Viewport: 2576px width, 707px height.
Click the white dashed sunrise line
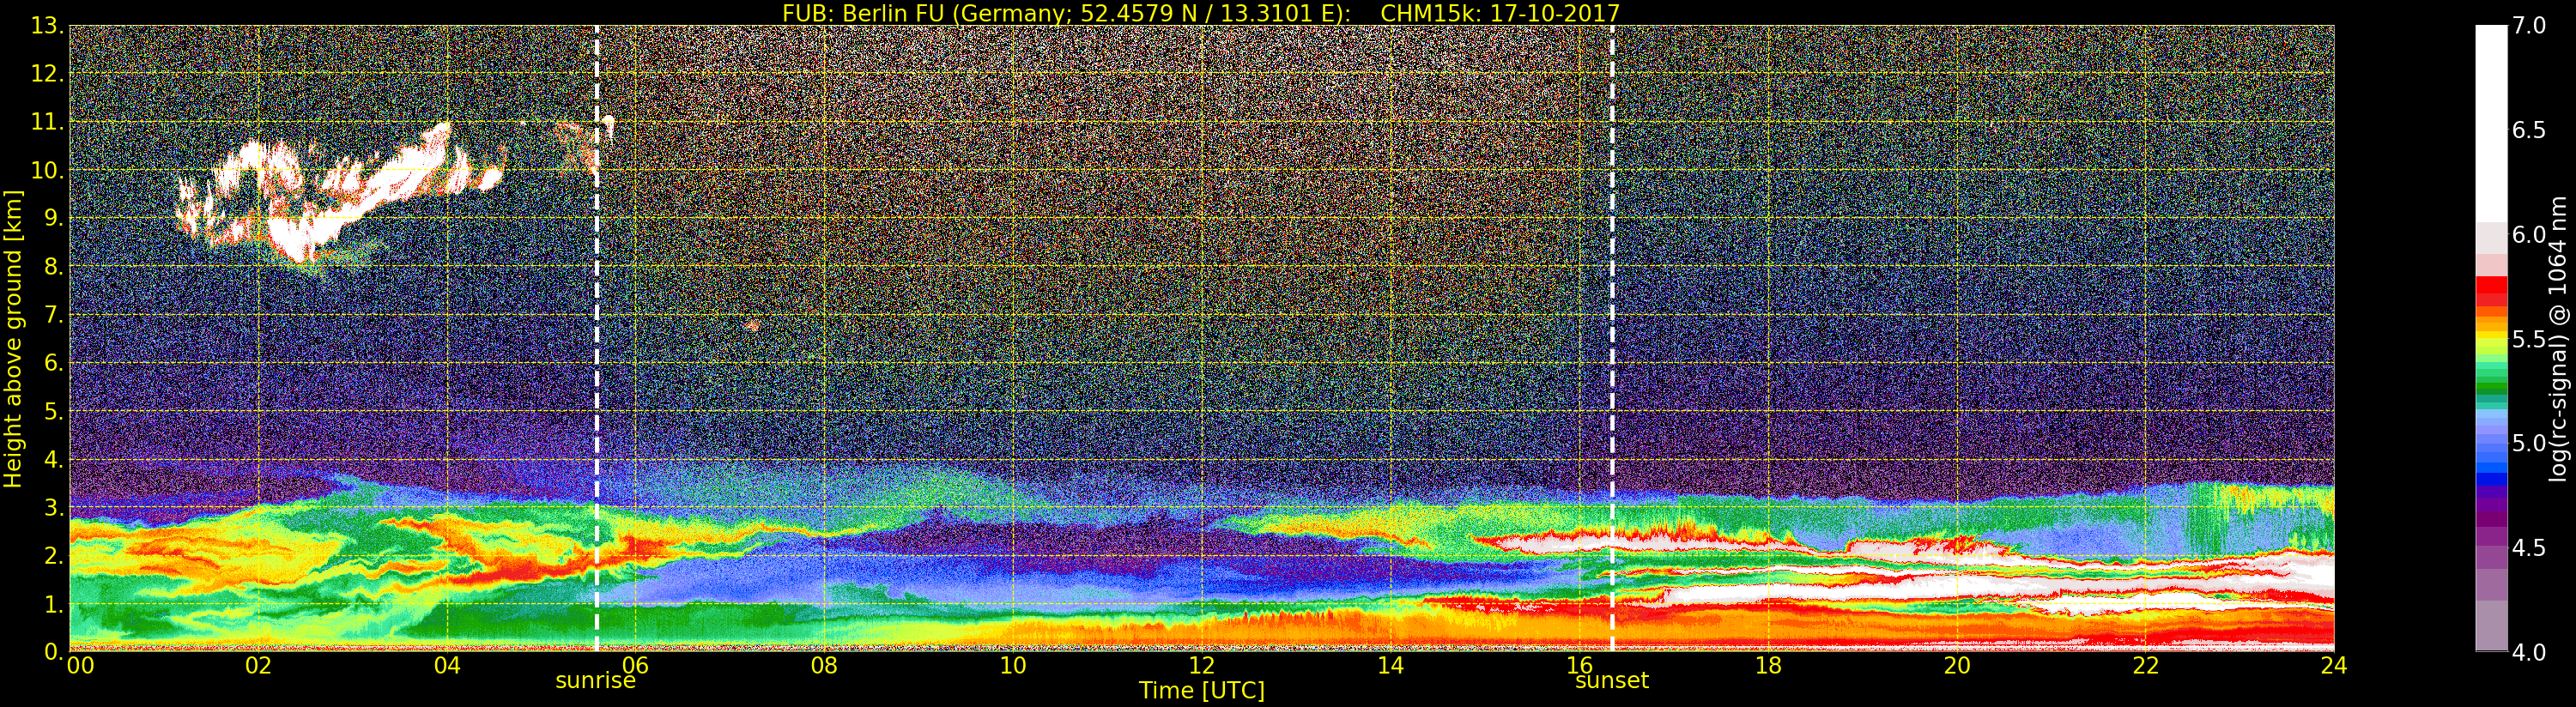coord(597,338)
